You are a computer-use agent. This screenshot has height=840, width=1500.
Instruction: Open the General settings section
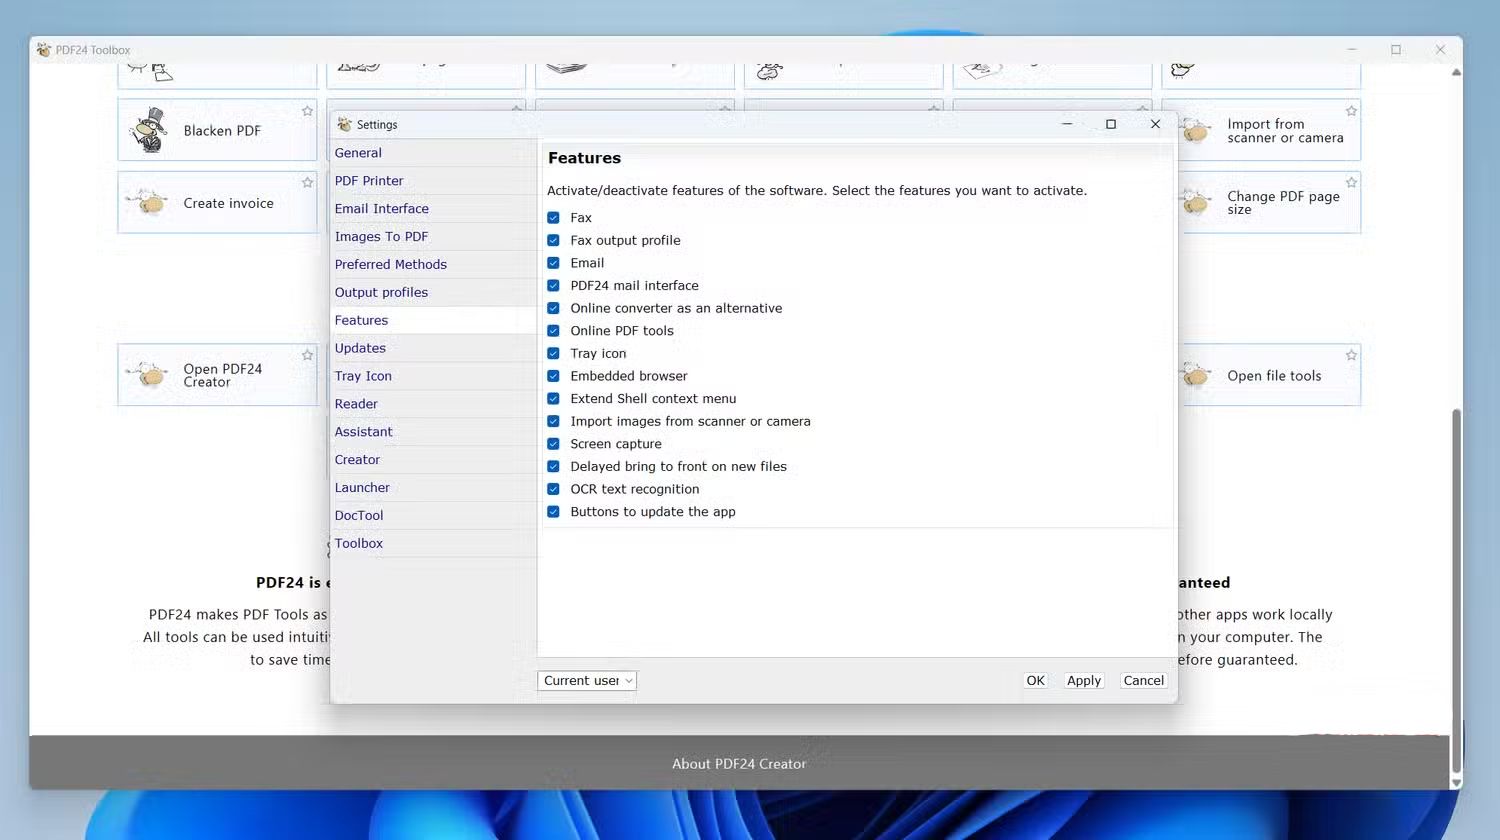(433, 153)
